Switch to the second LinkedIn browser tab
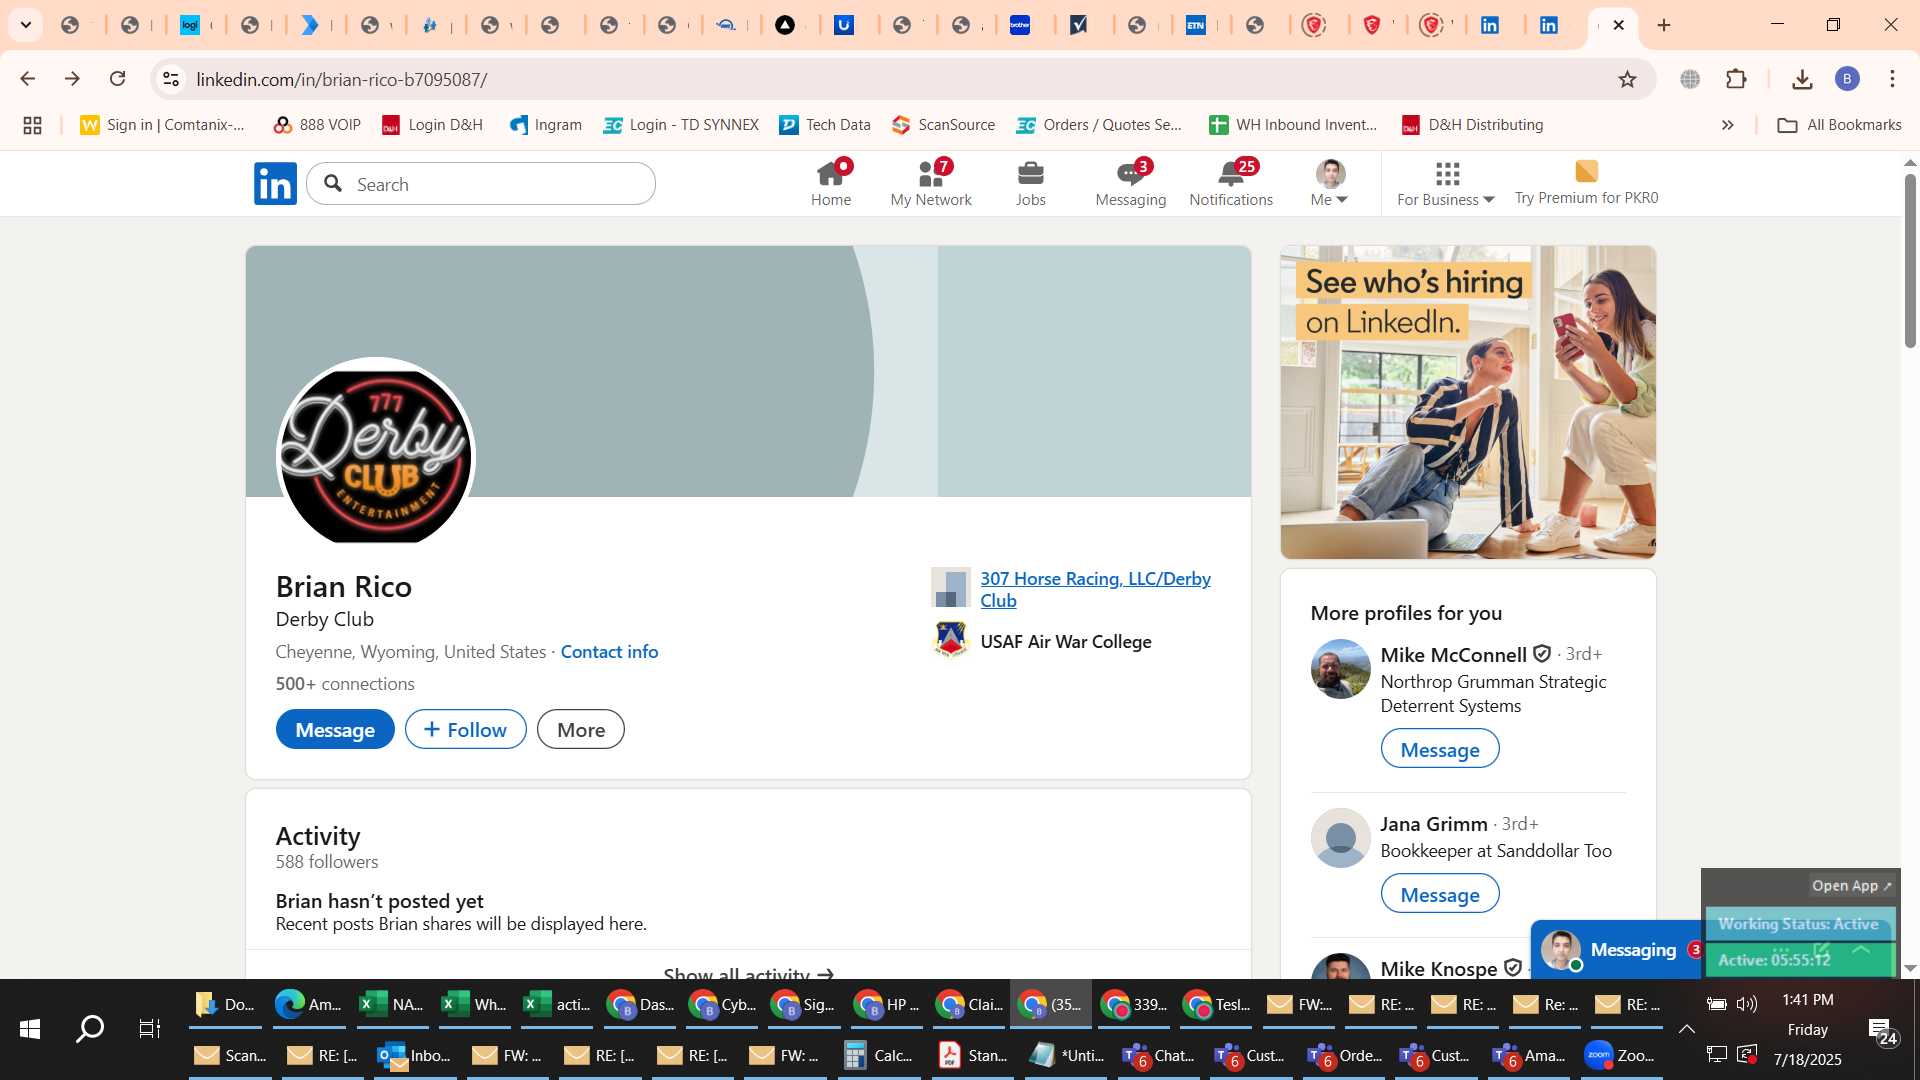The height and width of the screenshot is (1080, 1920). coord(1549,25)
